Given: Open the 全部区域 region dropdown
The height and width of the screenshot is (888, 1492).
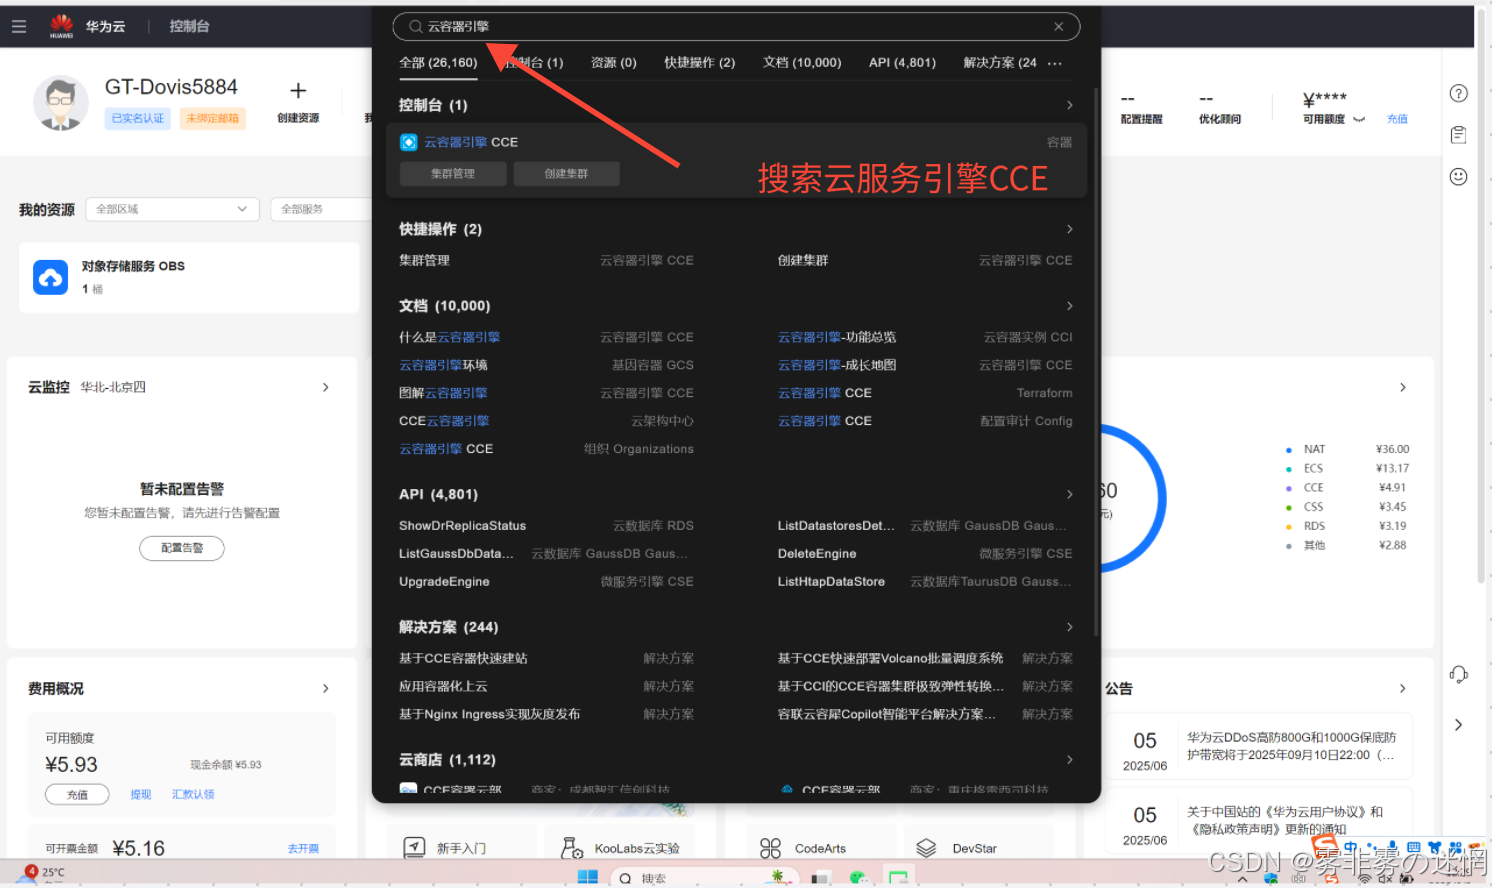Looking at the screenshot, I should pos(172,209).
